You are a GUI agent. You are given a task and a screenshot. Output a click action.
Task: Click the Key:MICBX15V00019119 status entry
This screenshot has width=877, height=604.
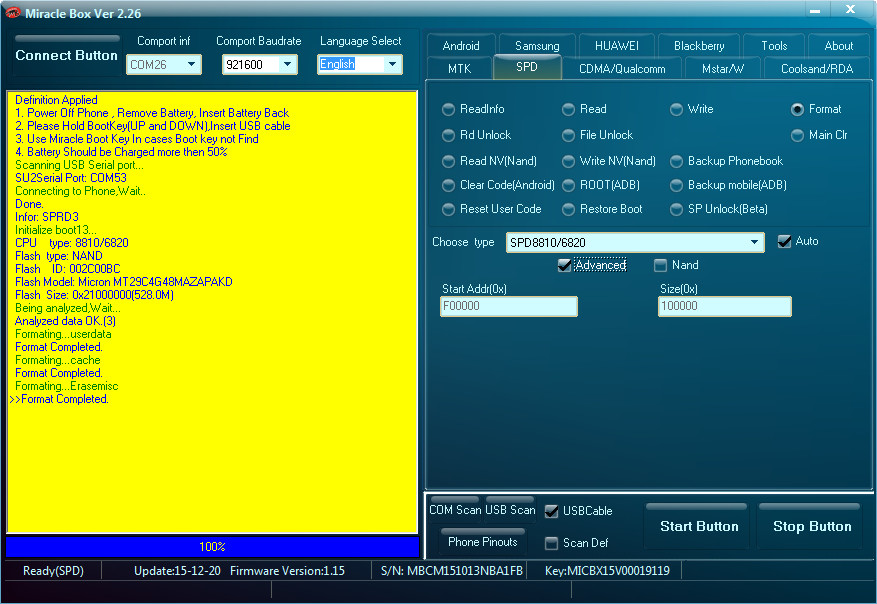[607, 571]
